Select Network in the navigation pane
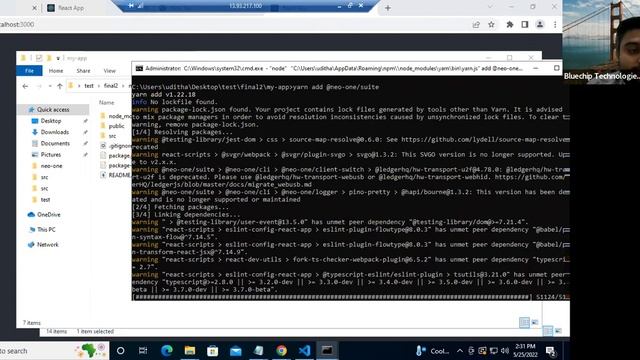The height and width of the screenshot is (360, 640). point(48,244)
